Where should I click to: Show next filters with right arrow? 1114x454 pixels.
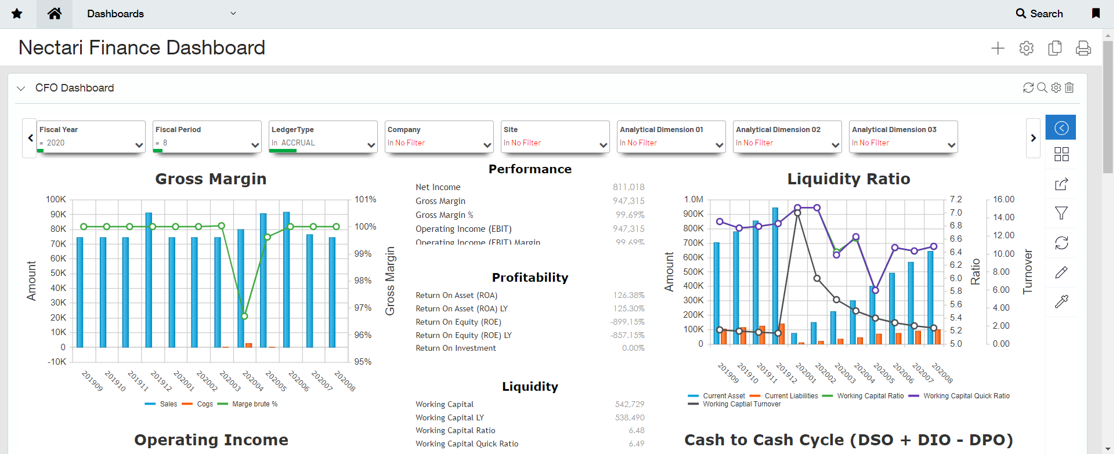pos(1034,138)
